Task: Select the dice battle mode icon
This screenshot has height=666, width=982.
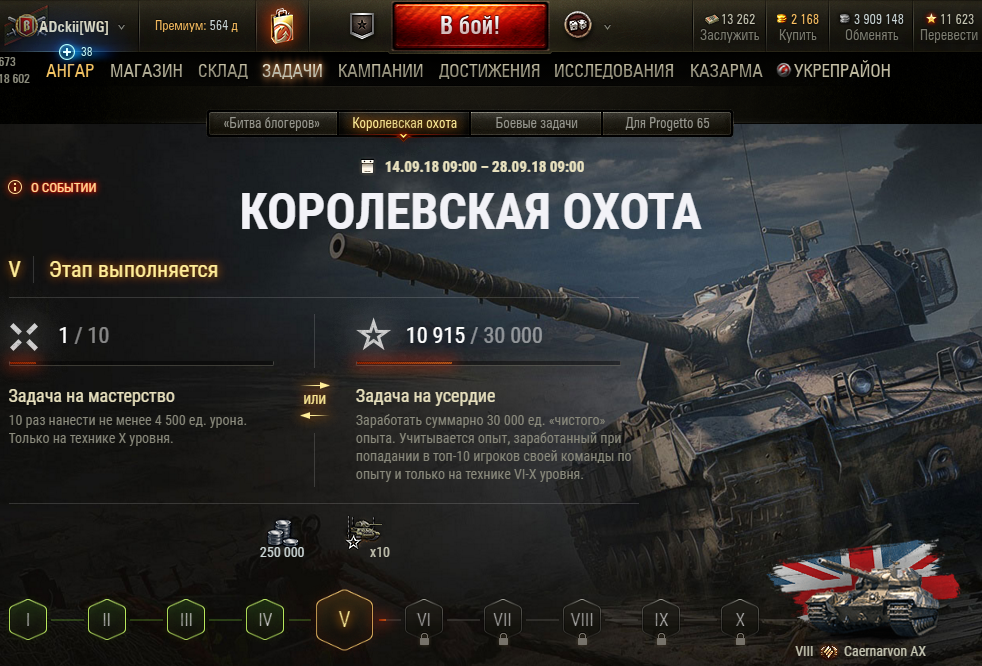Action: [577, 26]
